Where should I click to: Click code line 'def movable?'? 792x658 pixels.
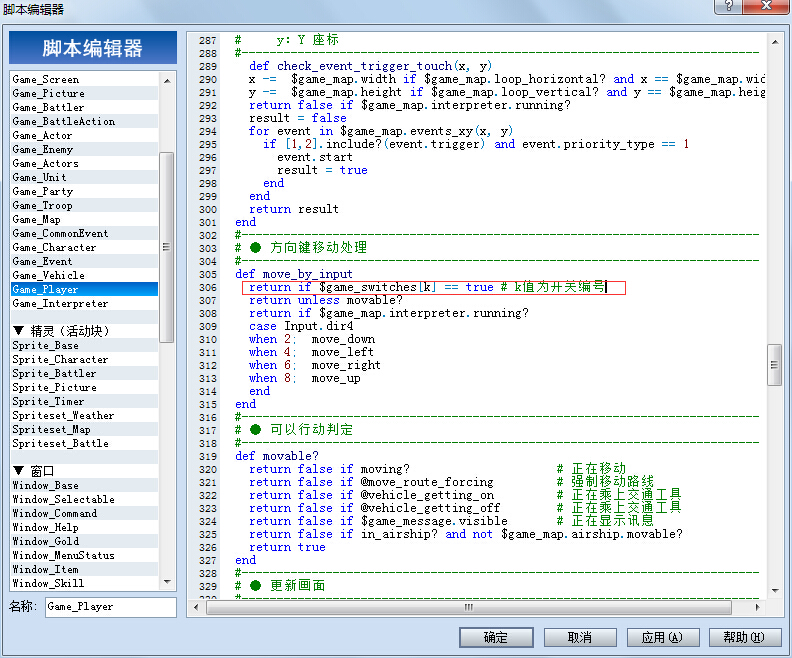click(277, 456)
